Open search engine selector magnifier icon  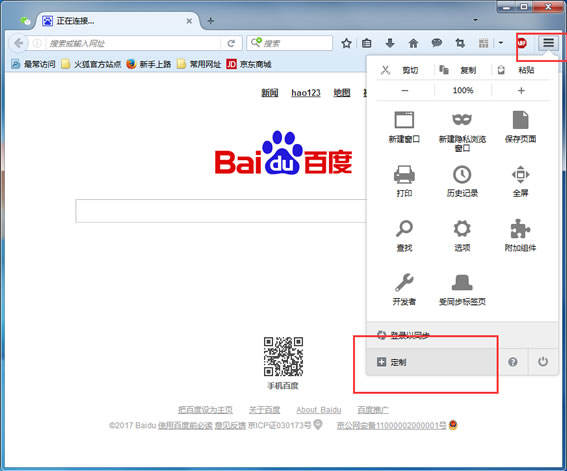(x=256, y=42)
